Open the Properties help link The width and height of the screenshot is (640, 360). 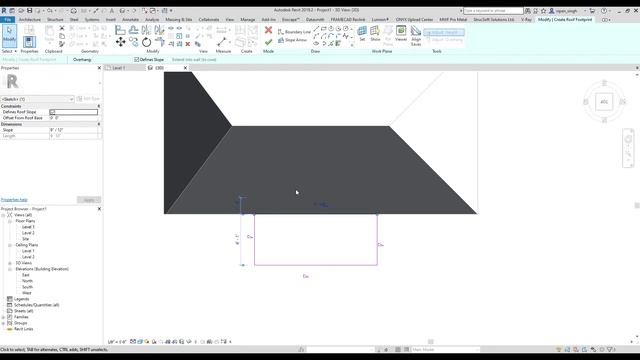(14, 200)
